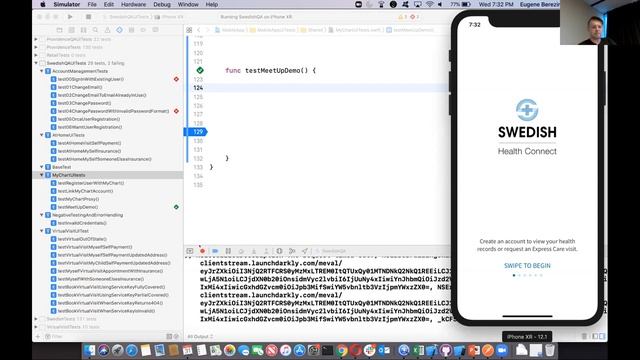This screenshot has width=640, height=360.
Task: Collapse VirtualVisitUITest class
Action: [x=42, y=231]
